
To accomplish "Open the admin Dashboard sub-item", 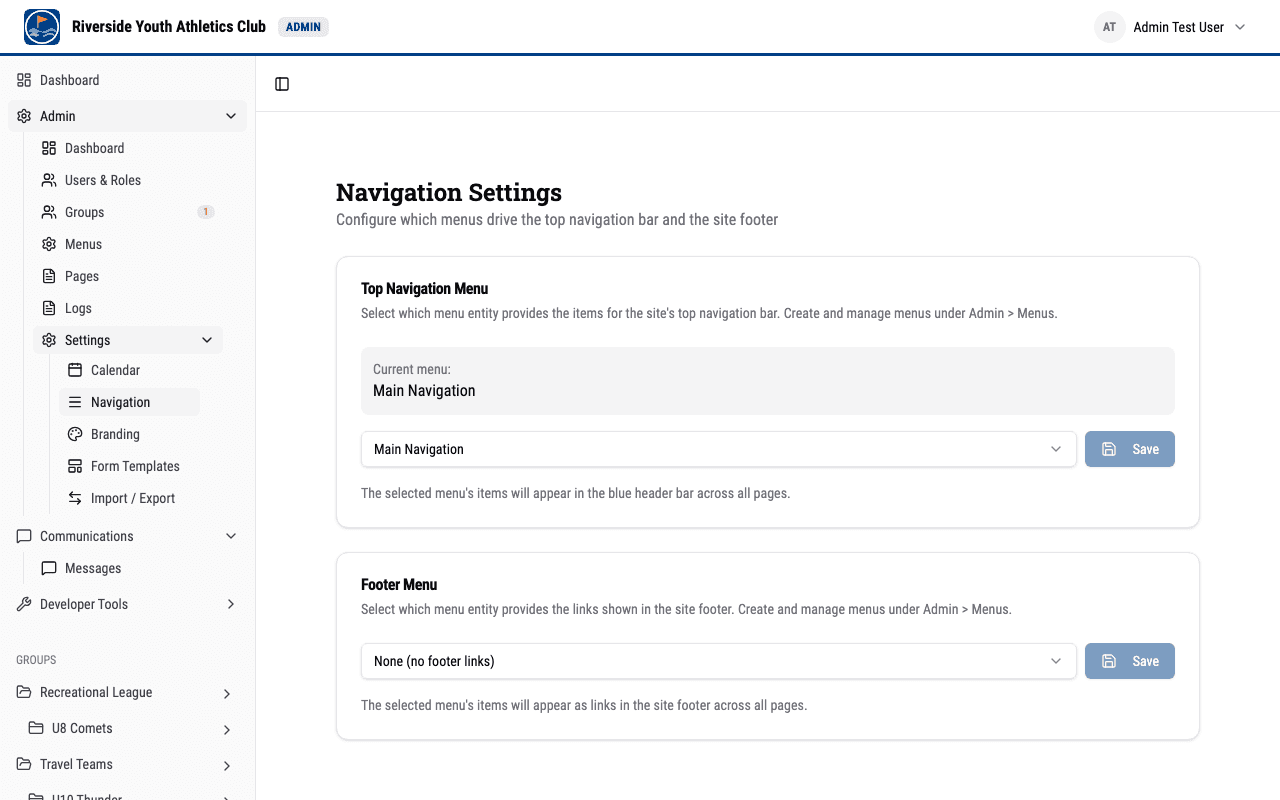I will (128, 148).
